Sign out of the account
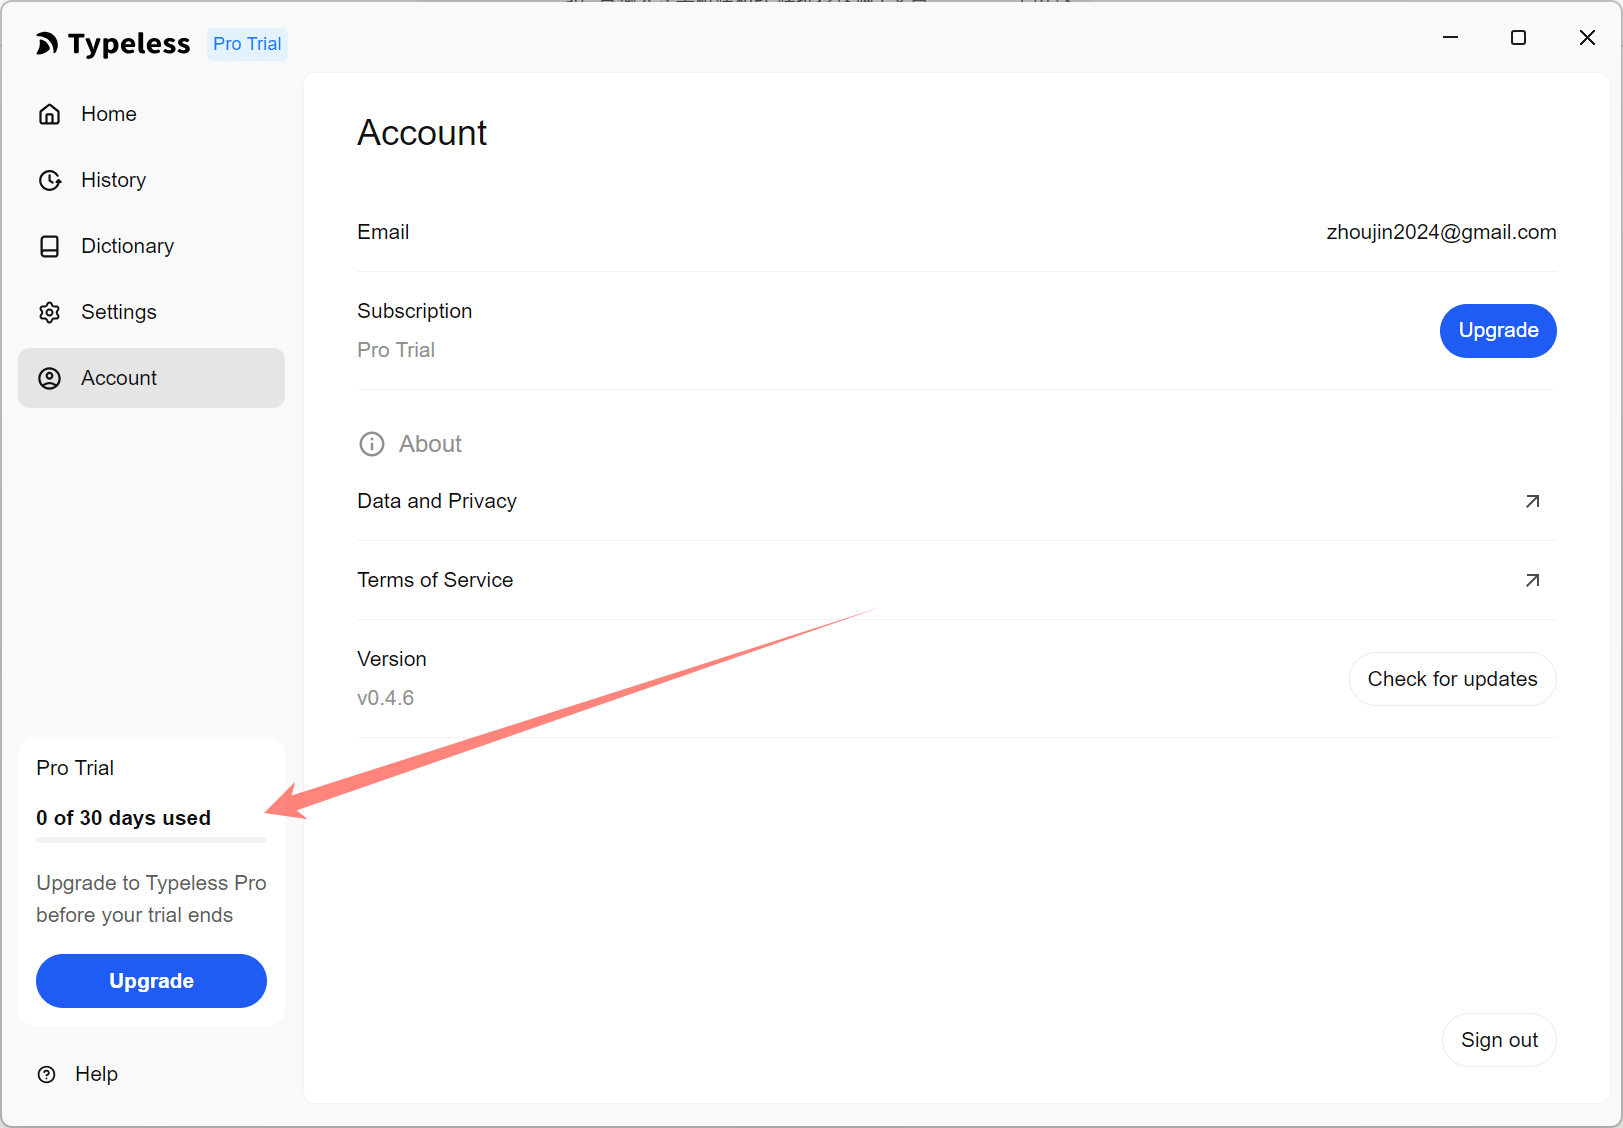This screenshot has width=1623, height=1128. tap(1498, 1040)
